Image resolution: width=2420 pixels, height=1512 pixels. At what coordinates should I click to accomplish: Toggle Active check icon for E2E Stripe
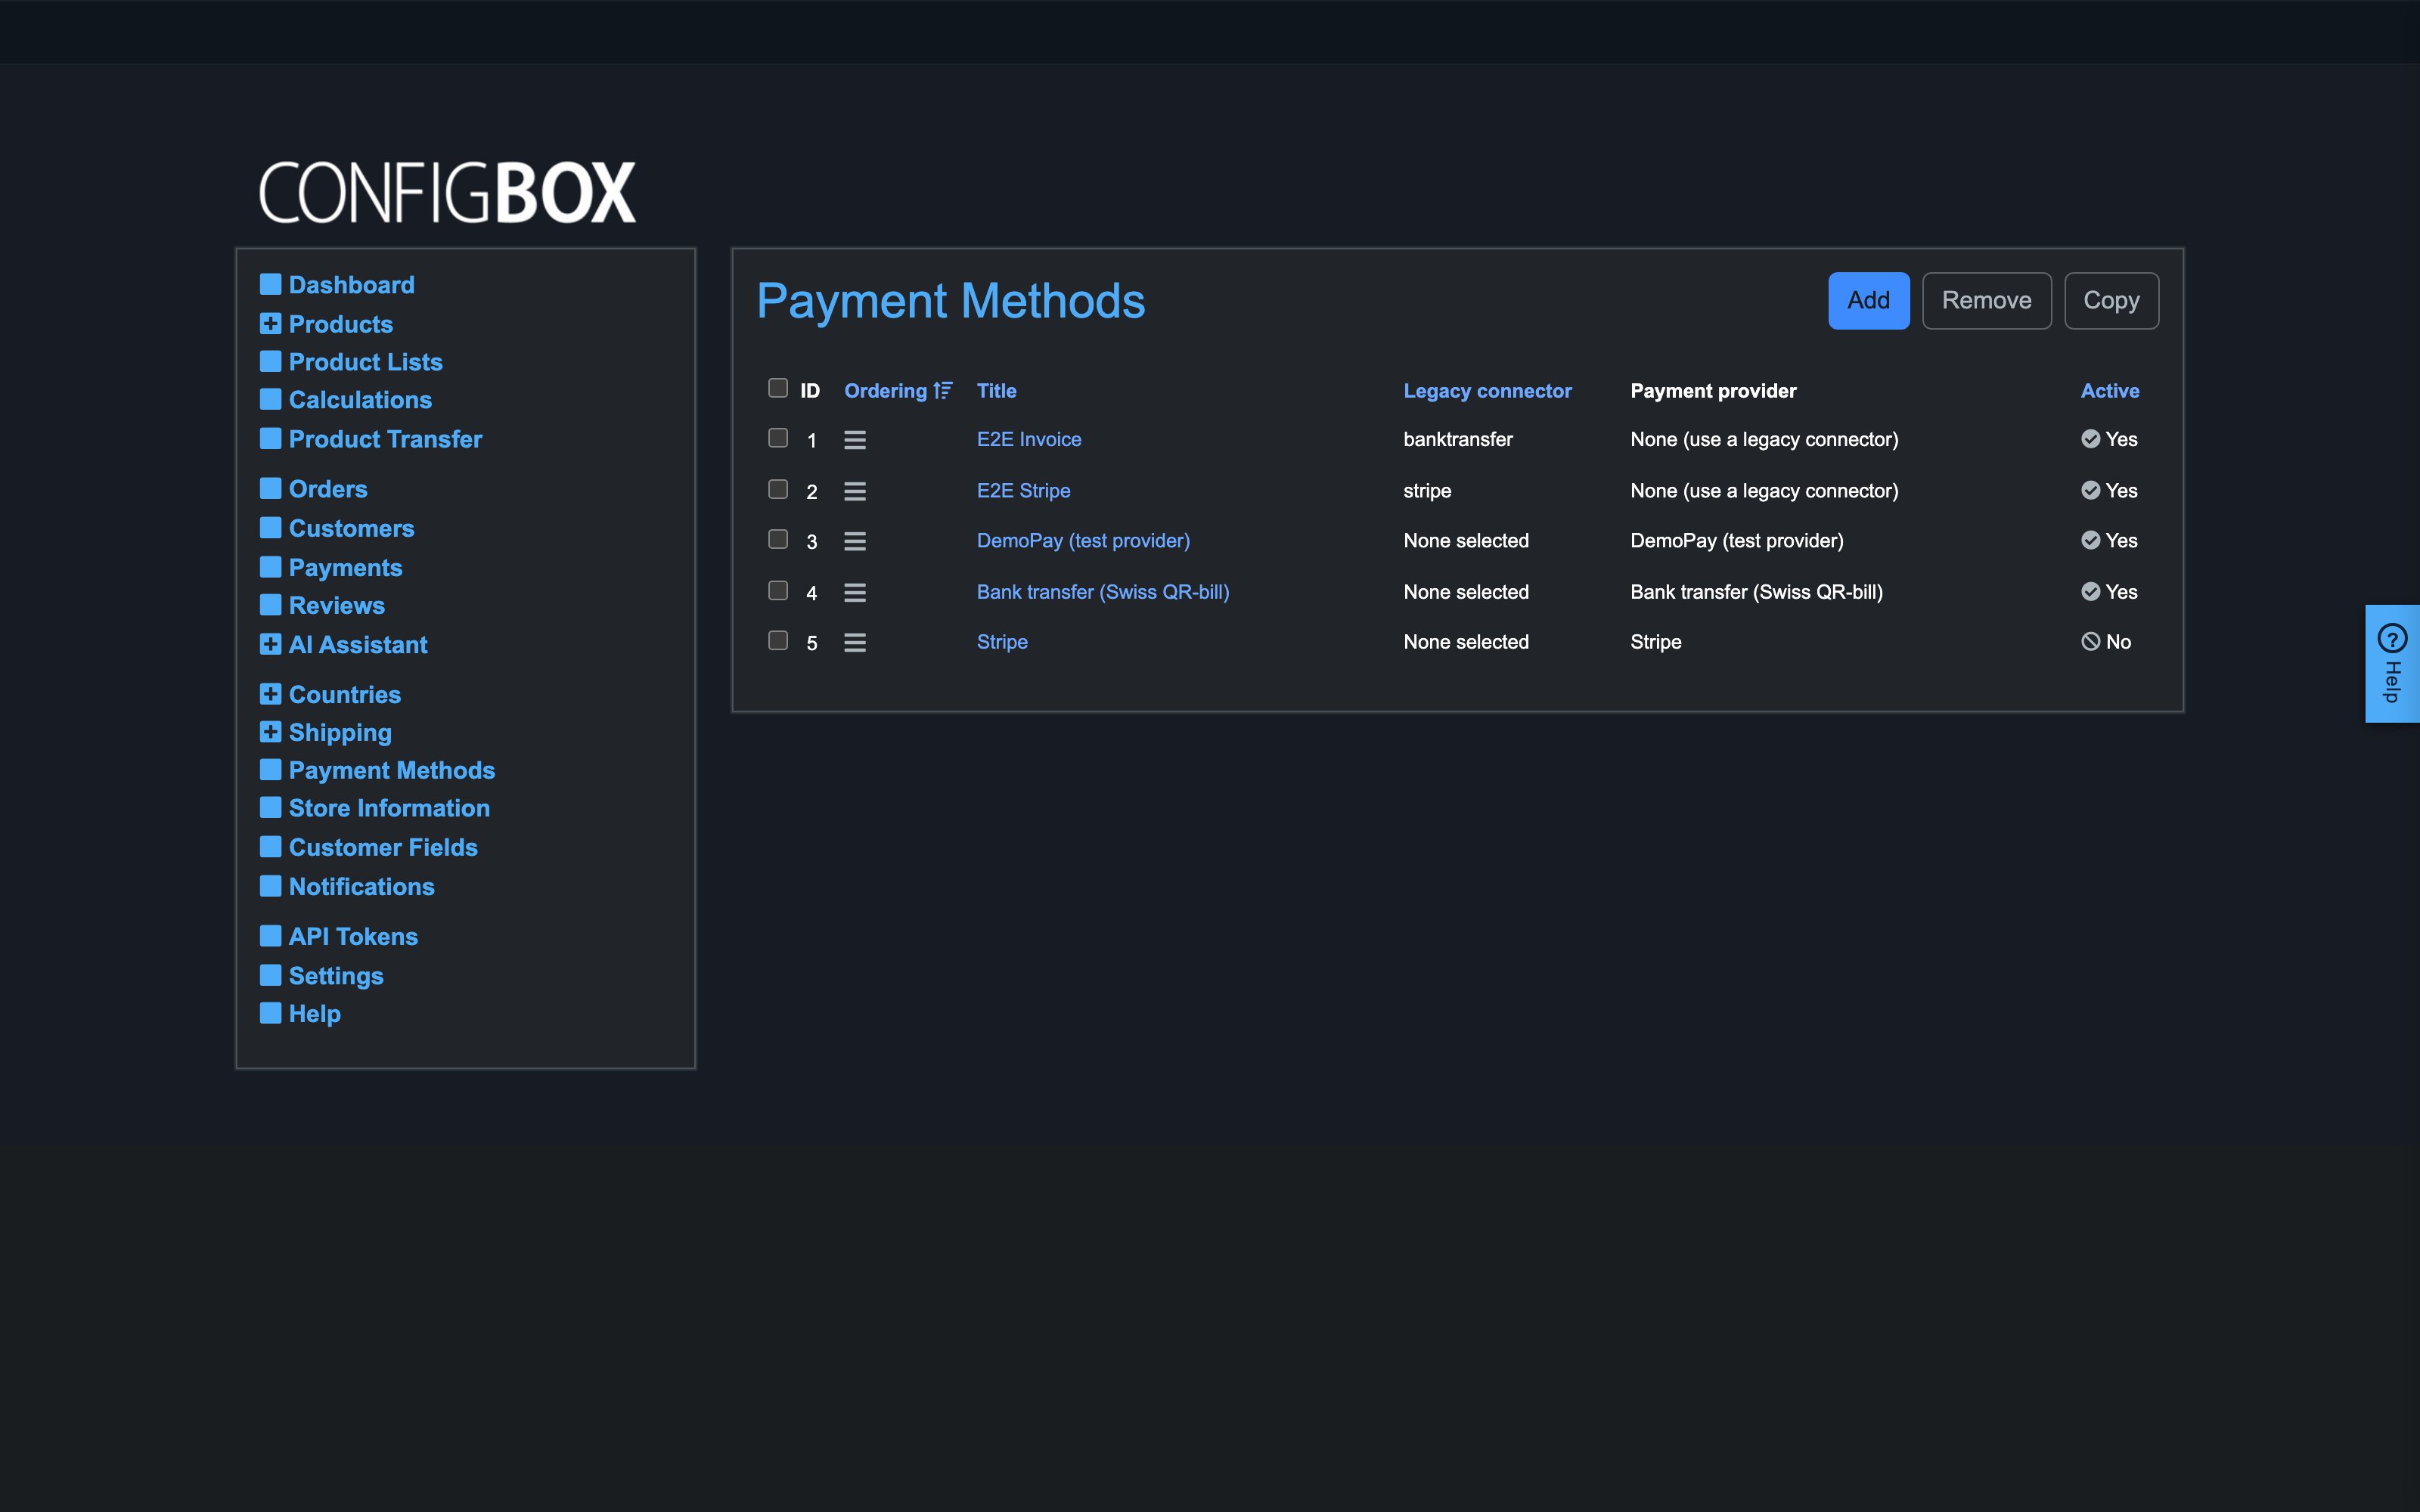(2090, 490)
